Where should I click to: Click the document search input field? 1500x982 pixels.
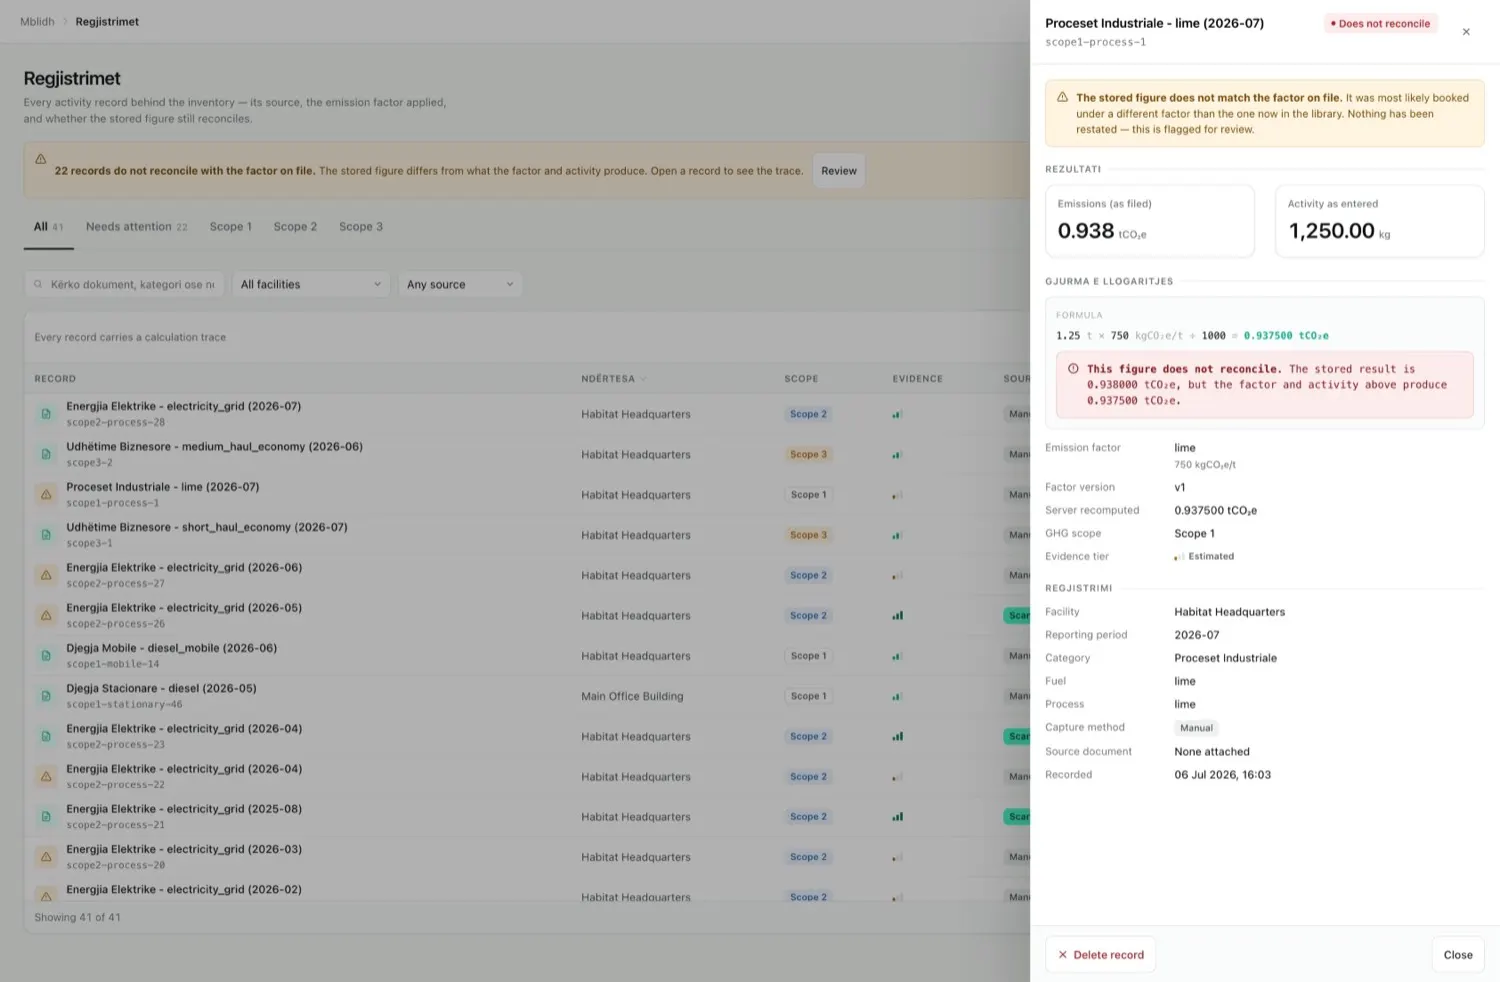[124, 285]
